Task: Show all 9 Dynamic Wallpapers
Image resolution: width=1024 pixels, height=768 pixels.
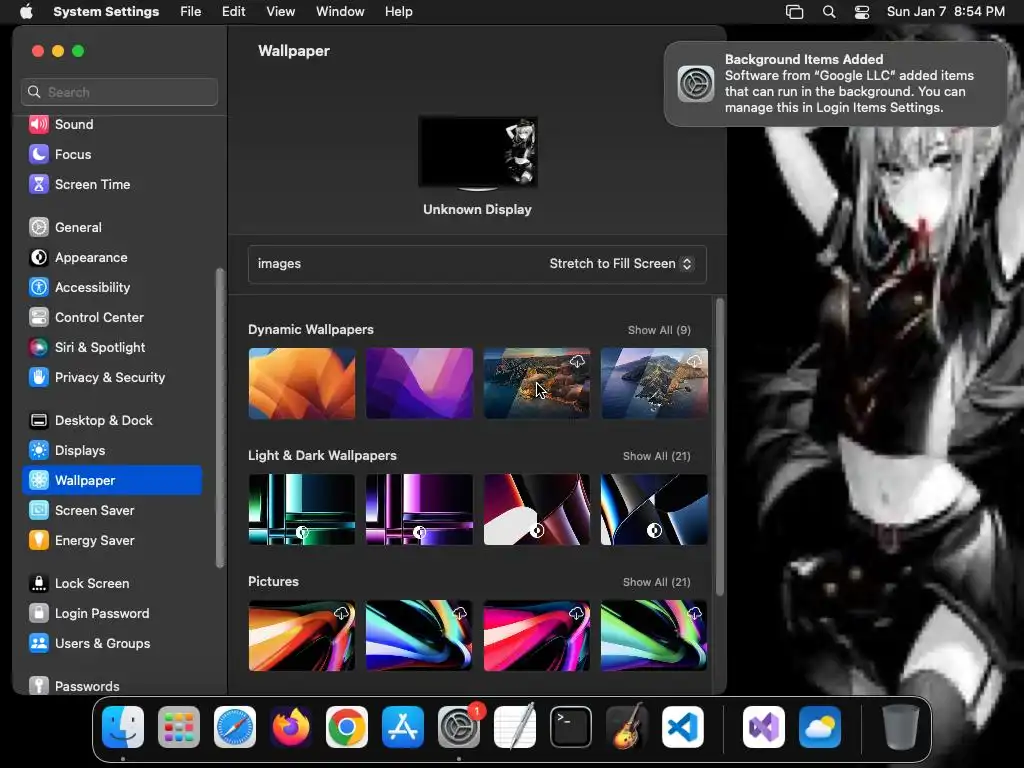Action: click(659, 330)
